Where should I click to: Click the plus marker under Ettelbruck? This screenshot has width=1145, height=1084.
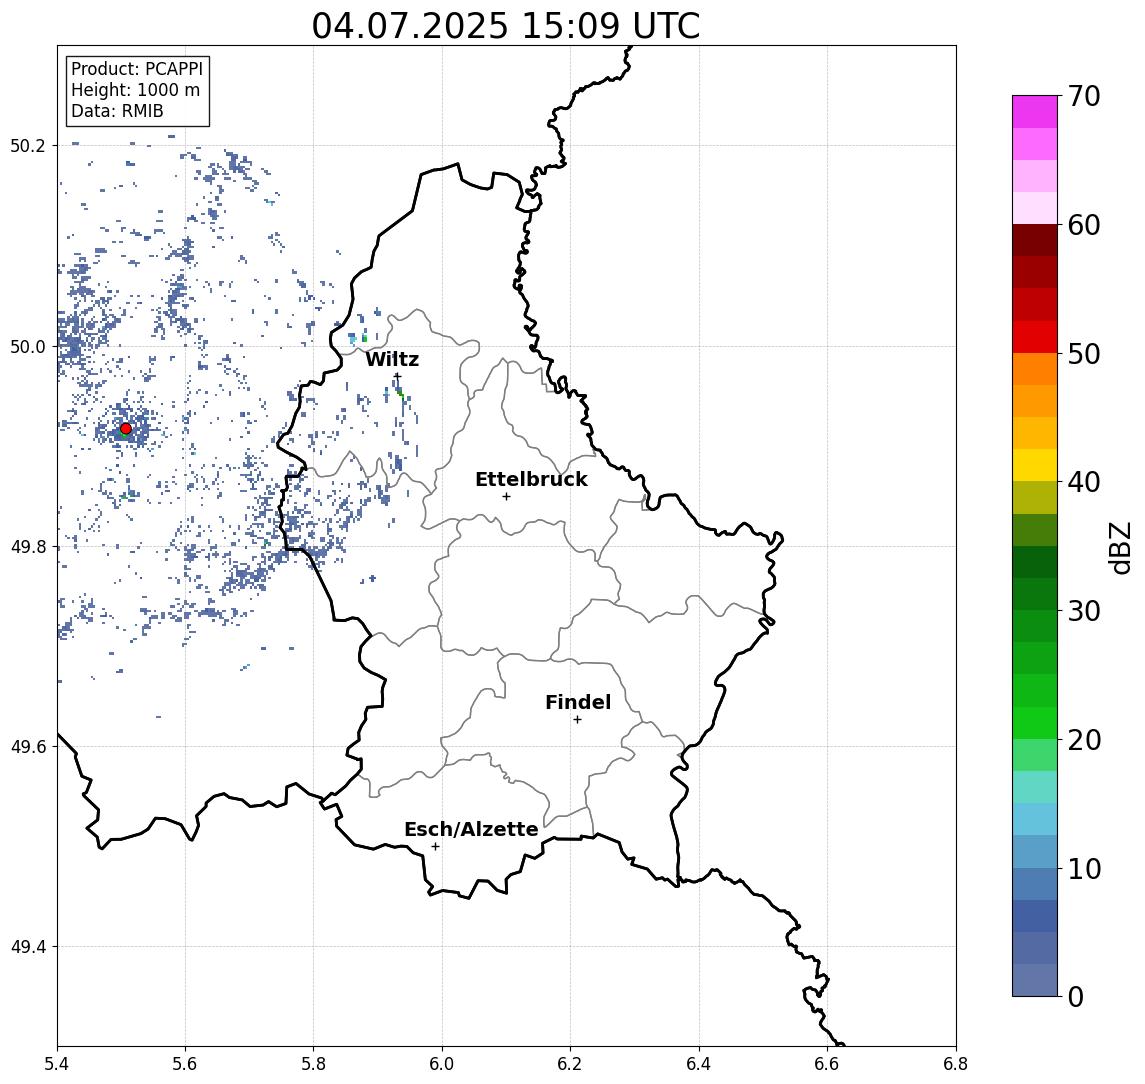pyautogui.click(x=506, y=497)
